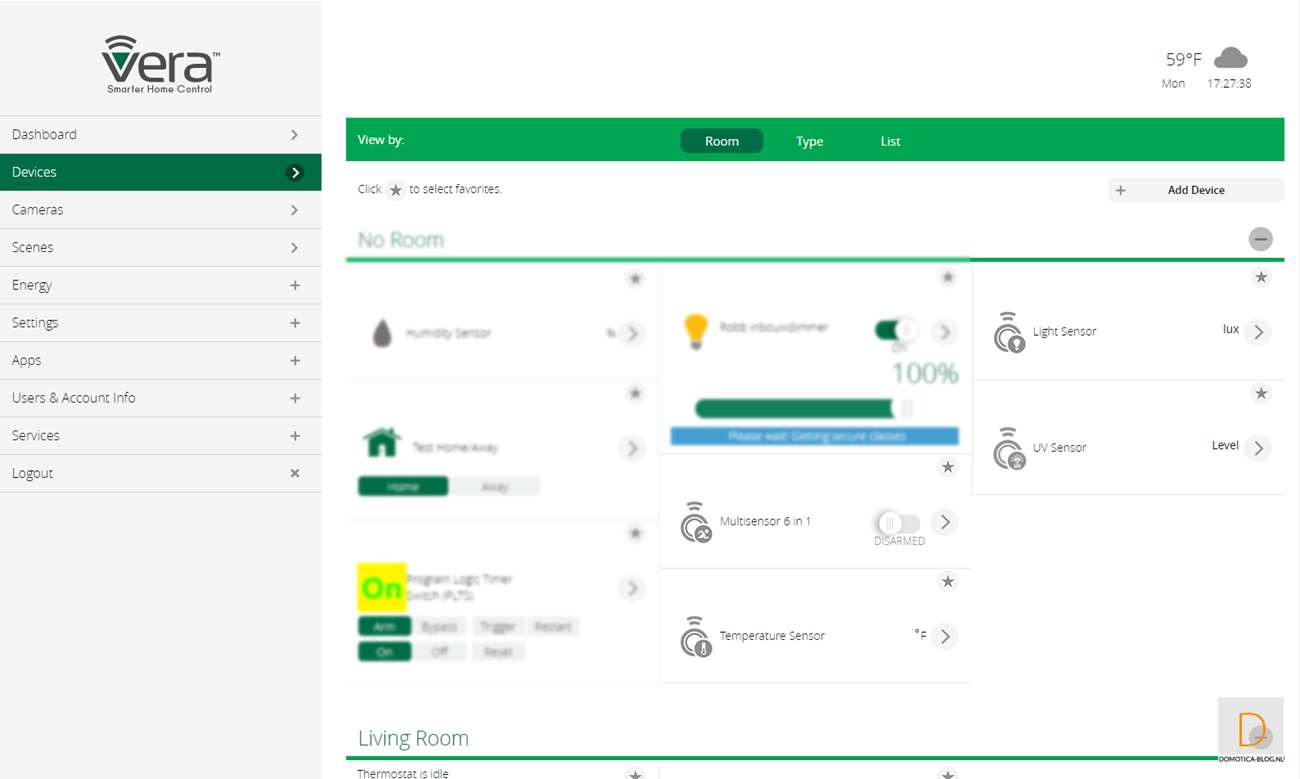Toggle the dimmer on/off switch
1300x779 pixels.
895,330
